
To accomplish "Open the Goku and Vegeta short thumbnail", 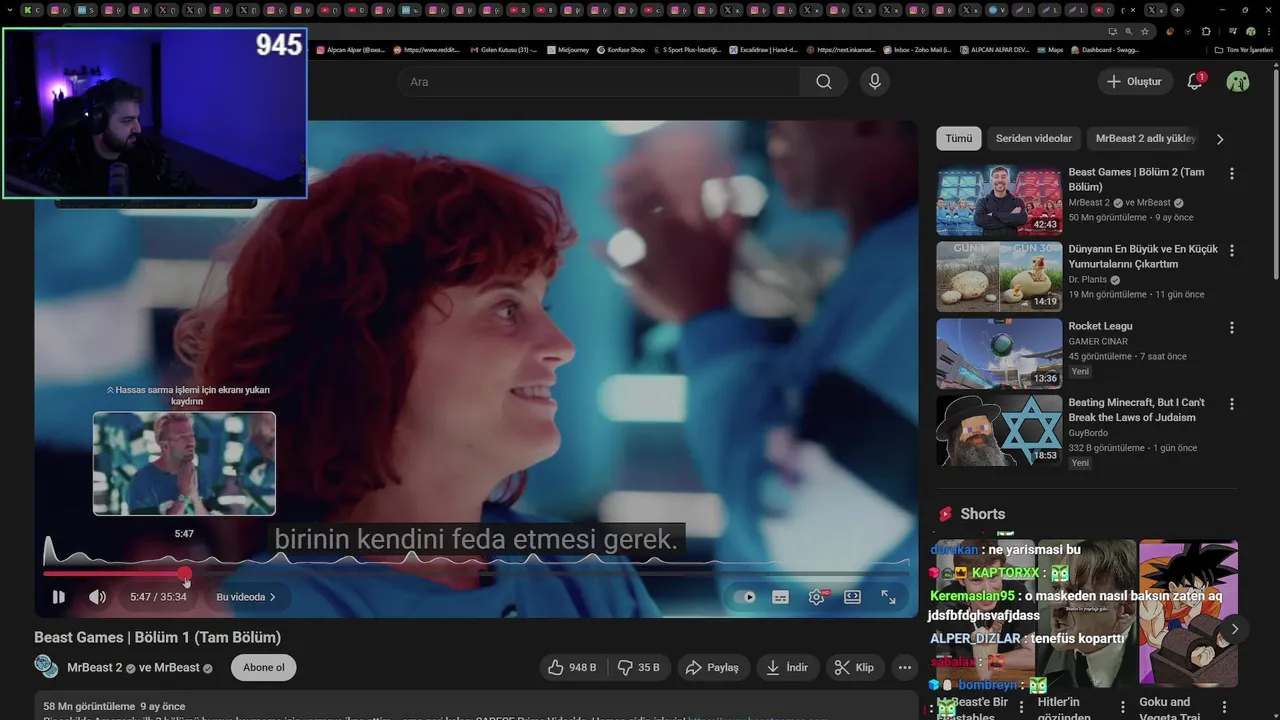I will click(1188, 612).
